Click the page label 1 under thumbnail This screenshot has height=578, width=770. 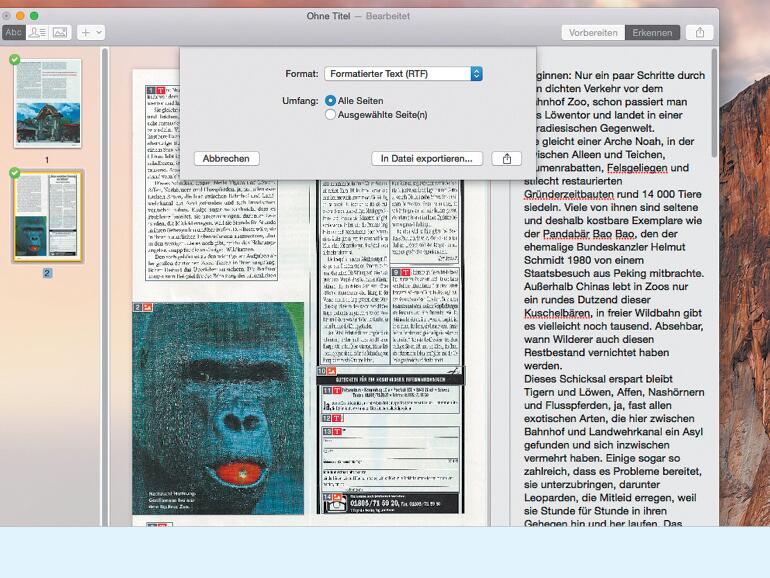click(x=47, y=160)
